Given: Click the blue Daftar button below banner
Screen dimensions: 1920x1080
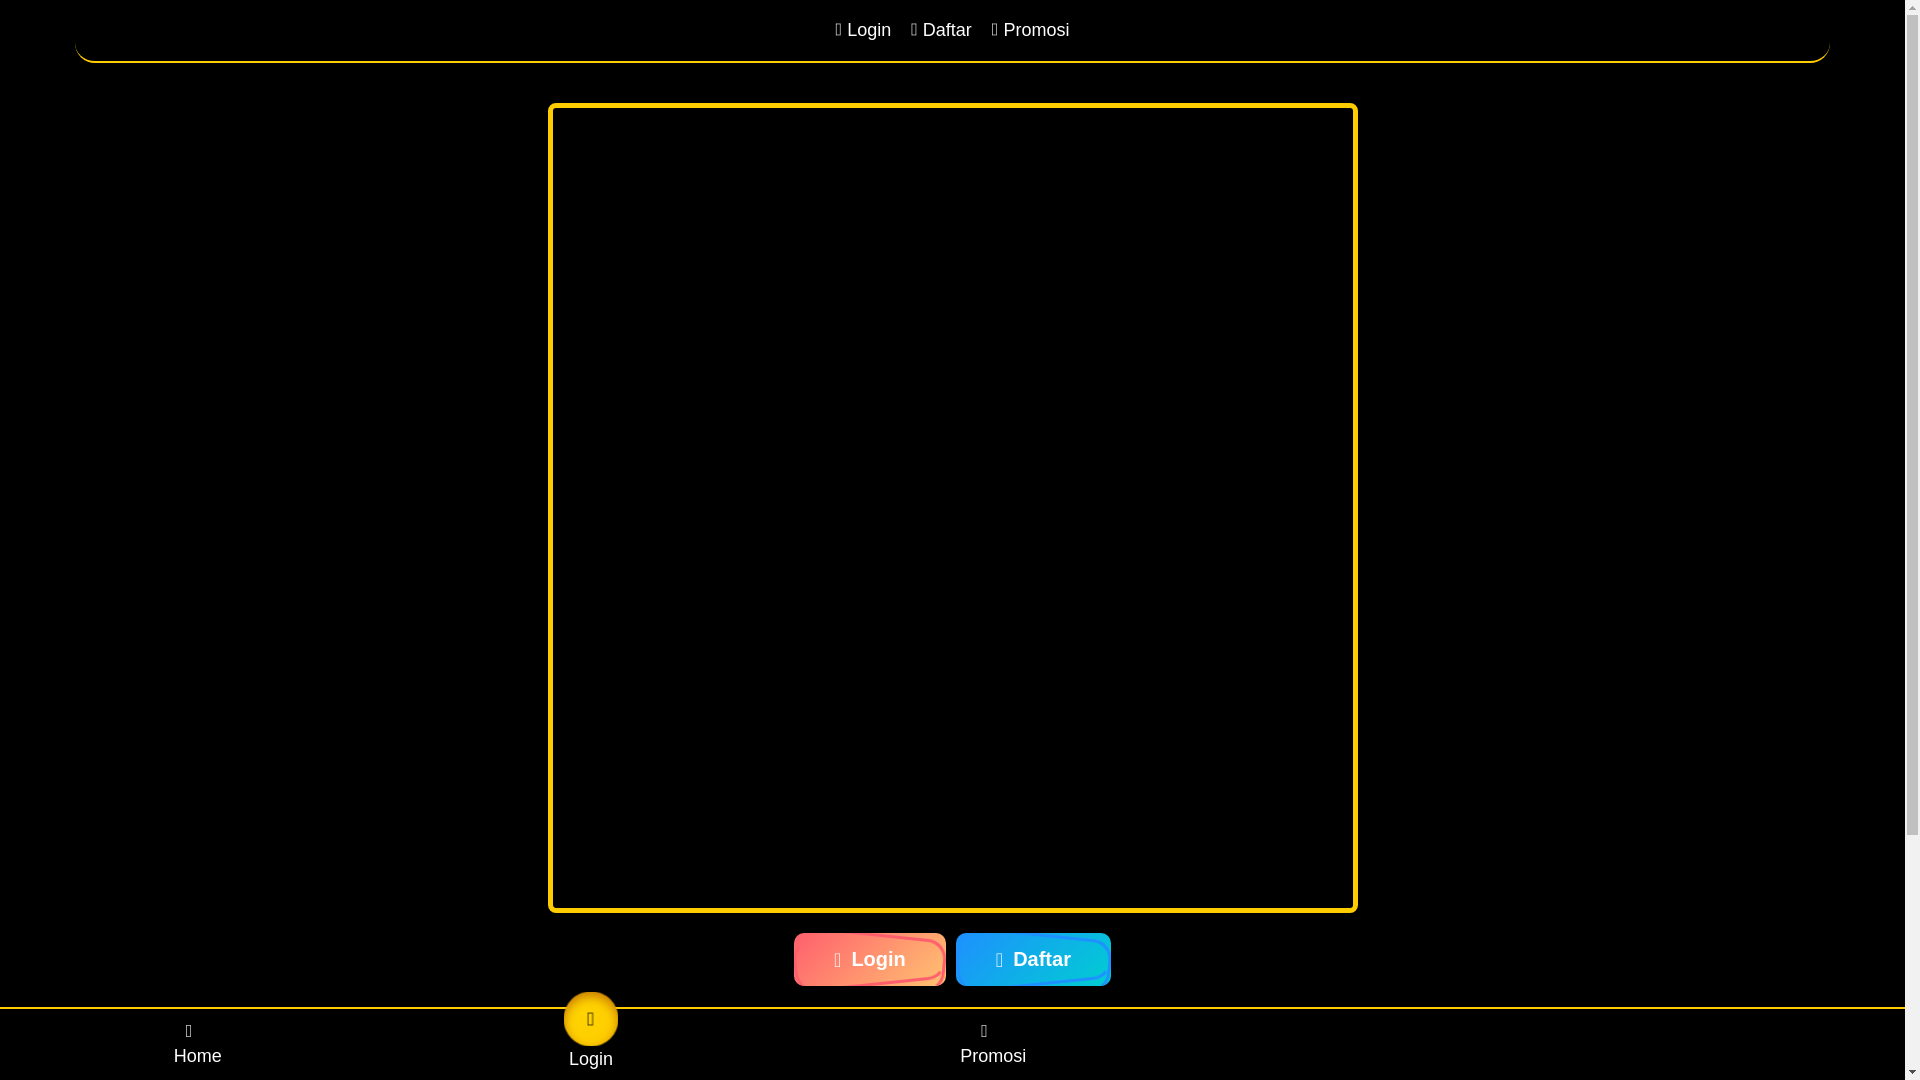Looking at the screenshot, I should (x=1033, y=959).
